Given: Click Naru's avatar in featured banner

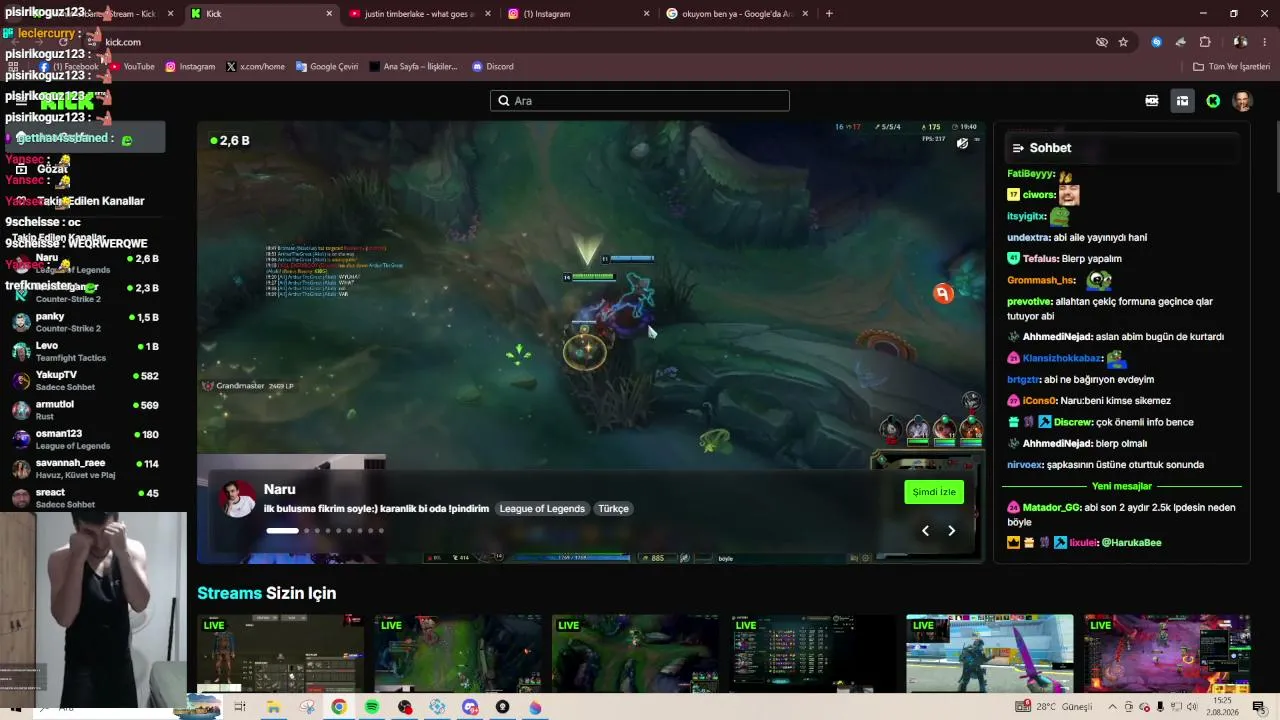Looking at the screenshot, I should (x=238, y=499).
